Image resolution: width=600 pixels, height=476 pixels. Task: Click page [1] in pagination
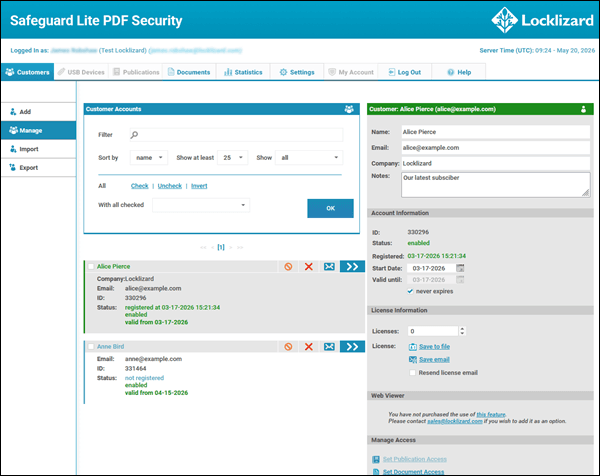(x=221, y=247)
